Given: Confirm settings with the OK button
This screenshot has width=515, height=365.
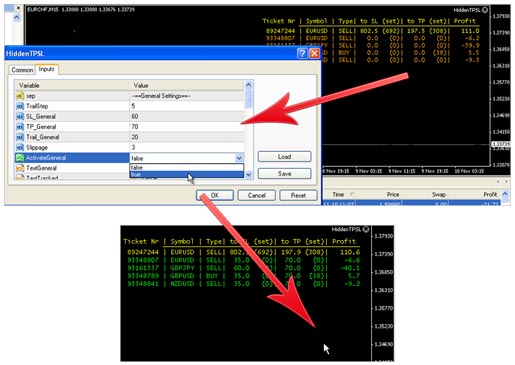Looking at the screenshot, I should tap(215, 195).
